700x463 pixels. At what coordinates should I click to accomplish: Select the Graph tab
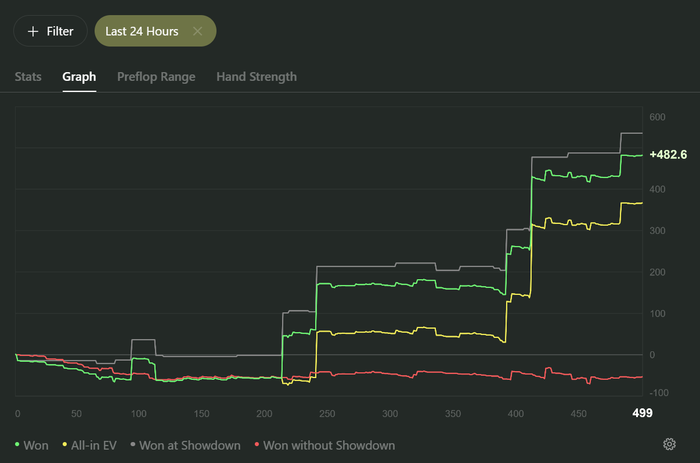click(79, 76)
